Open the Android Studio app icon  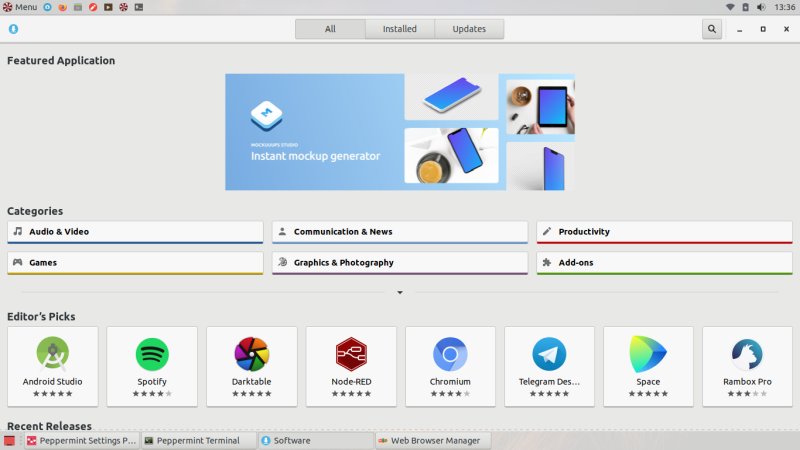click(53, 354)
